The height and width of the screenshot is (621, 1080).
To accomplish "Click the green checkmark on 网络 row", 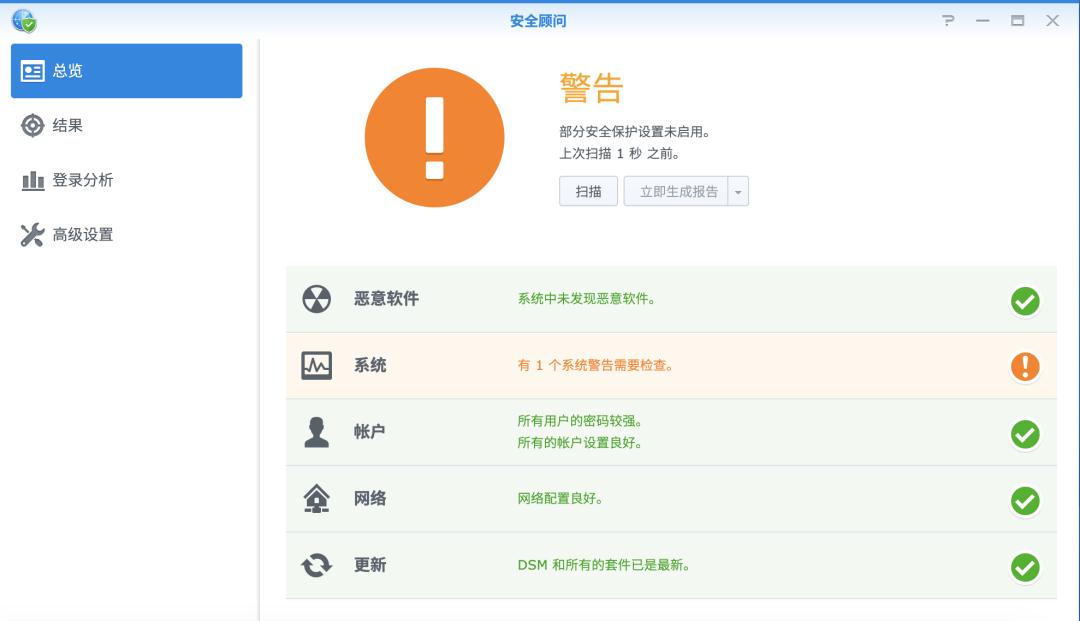I will (1024, 500).
